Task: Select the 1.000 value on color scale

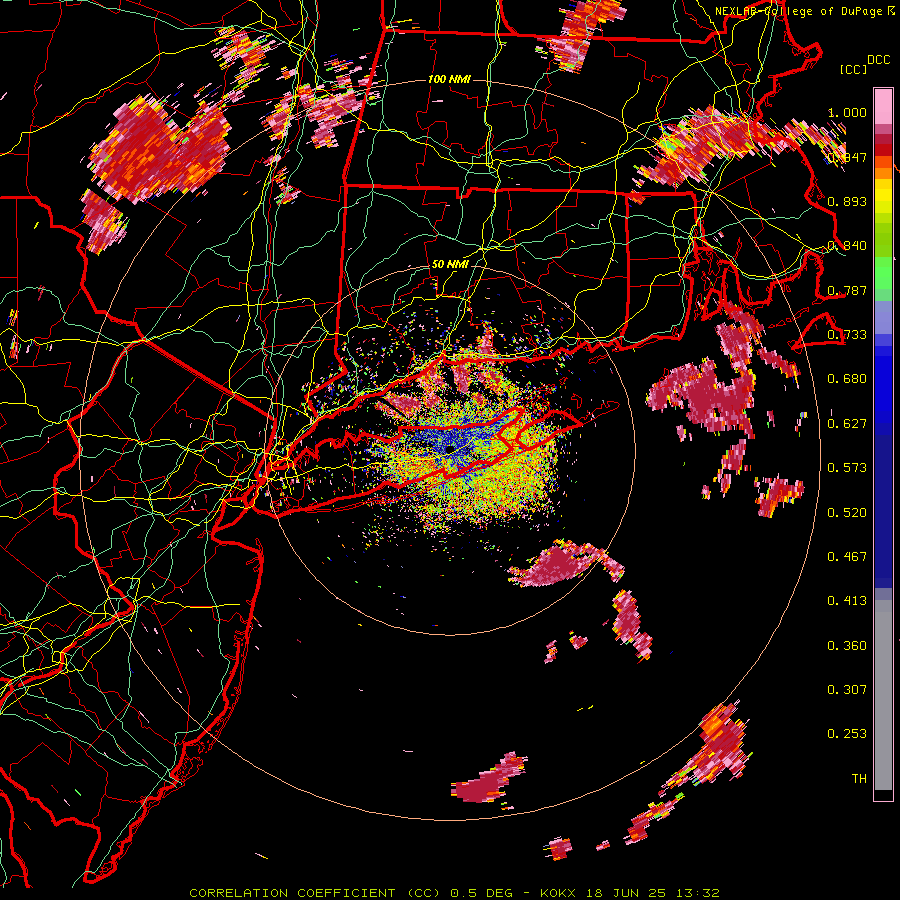Action: 847,112
